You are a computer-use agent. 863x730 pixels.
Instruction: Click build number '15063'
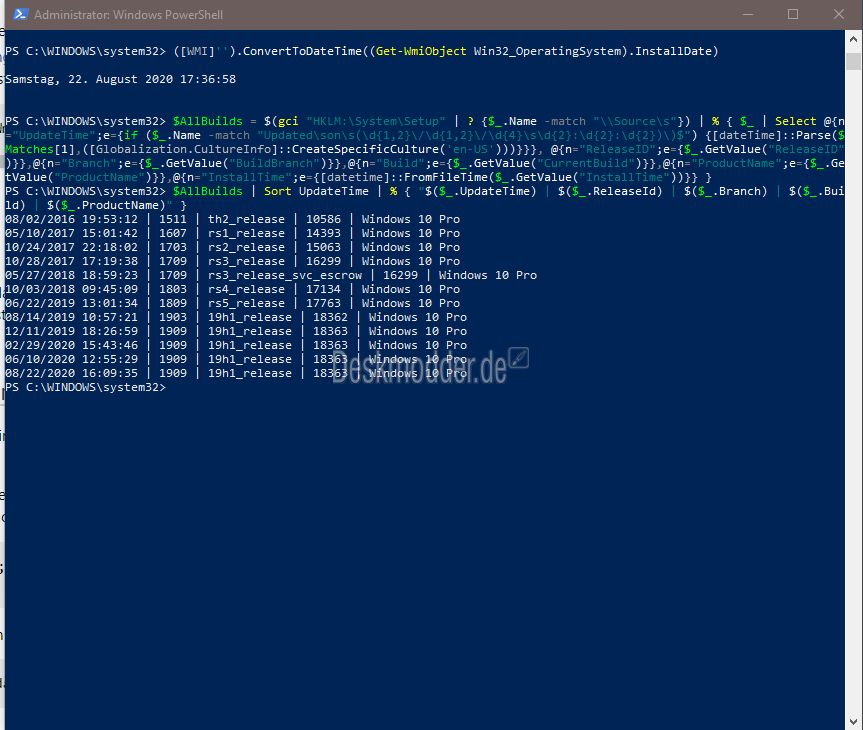pyautogui.click(x=323, y=247)
